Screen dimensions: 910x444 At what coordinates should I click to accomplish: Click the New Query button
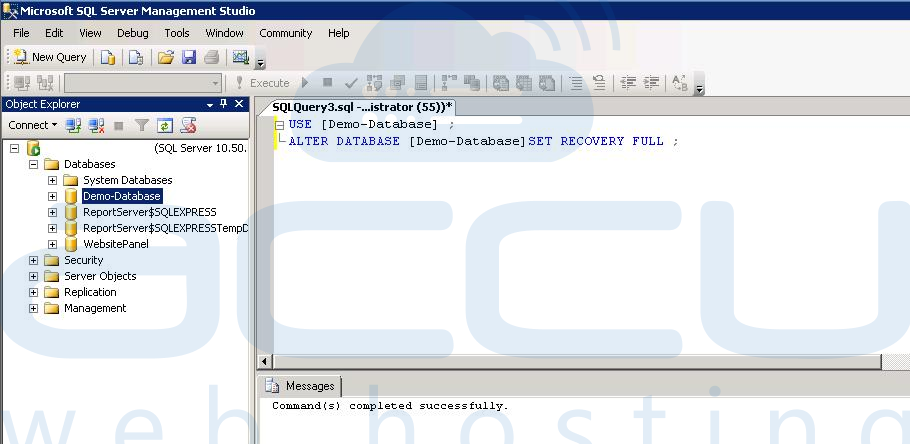click(50, 57)
